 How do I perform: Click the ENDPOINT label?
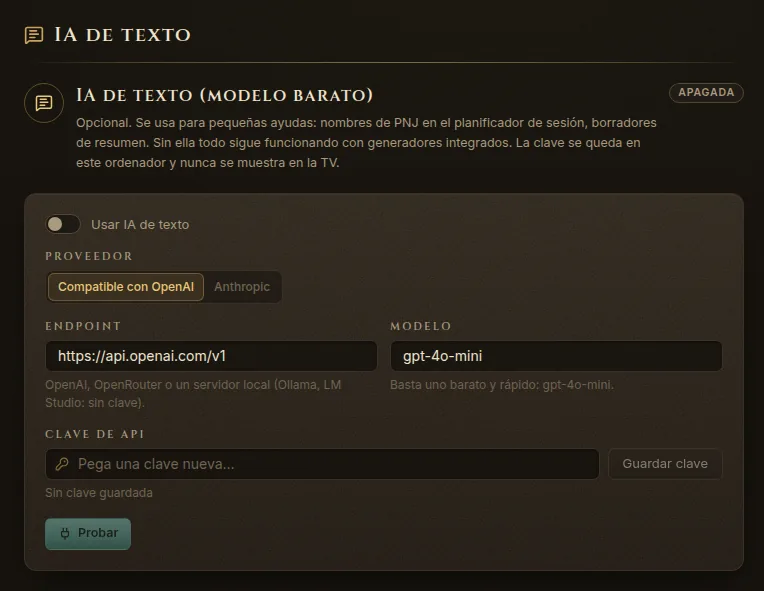click(x=83, y=326)
